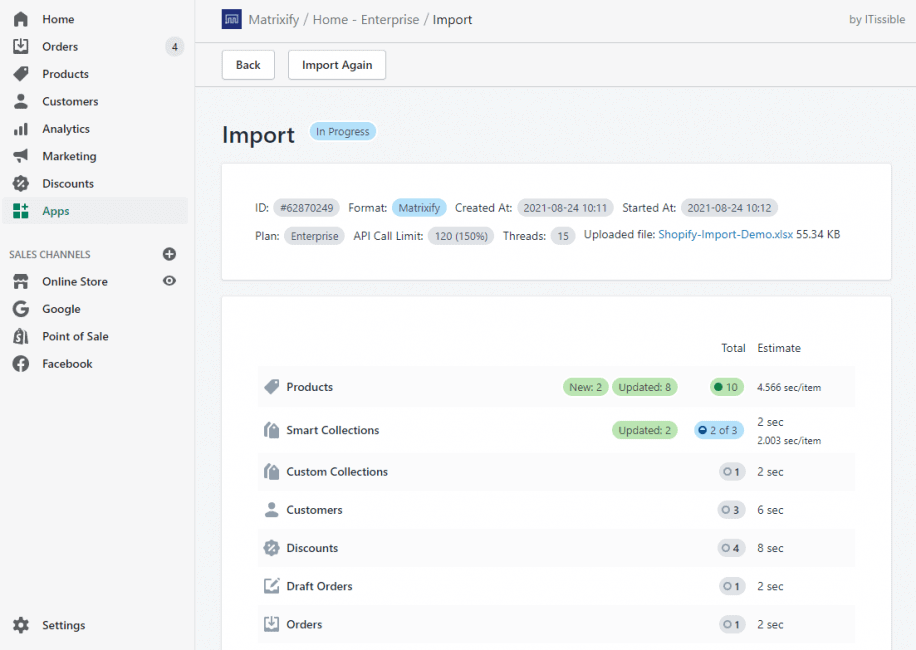Click the Import Again button
Screen dimensions: 916x650
tap(337, 65)
